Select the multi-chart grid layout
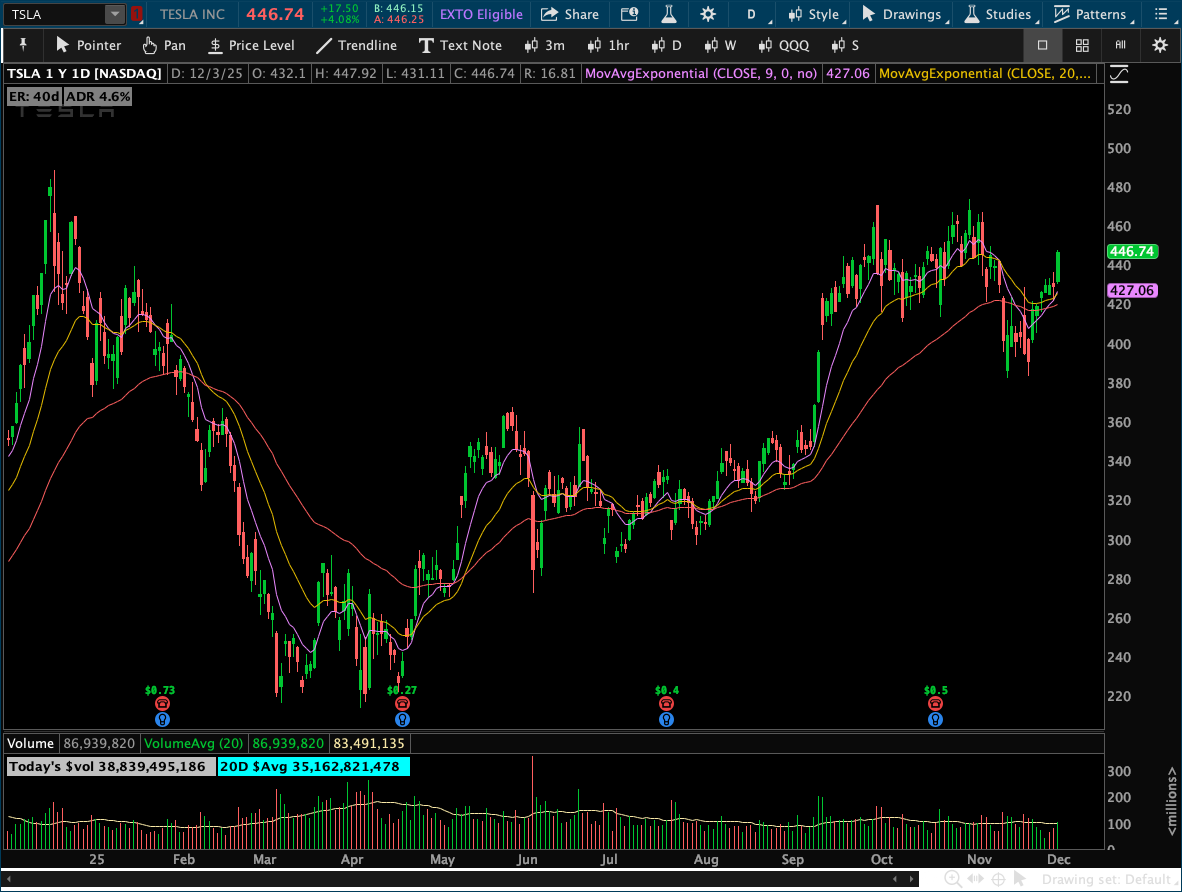Viewport: 1182px width, 892px height. (x=1082, y=45)
